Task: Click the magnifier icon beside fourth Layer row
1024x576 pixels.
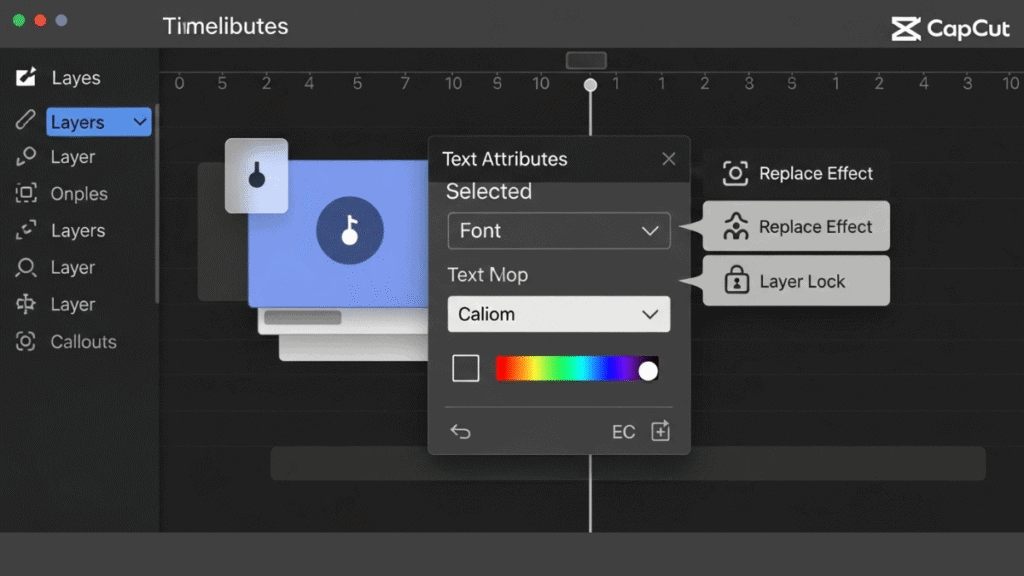Action: 25,267
